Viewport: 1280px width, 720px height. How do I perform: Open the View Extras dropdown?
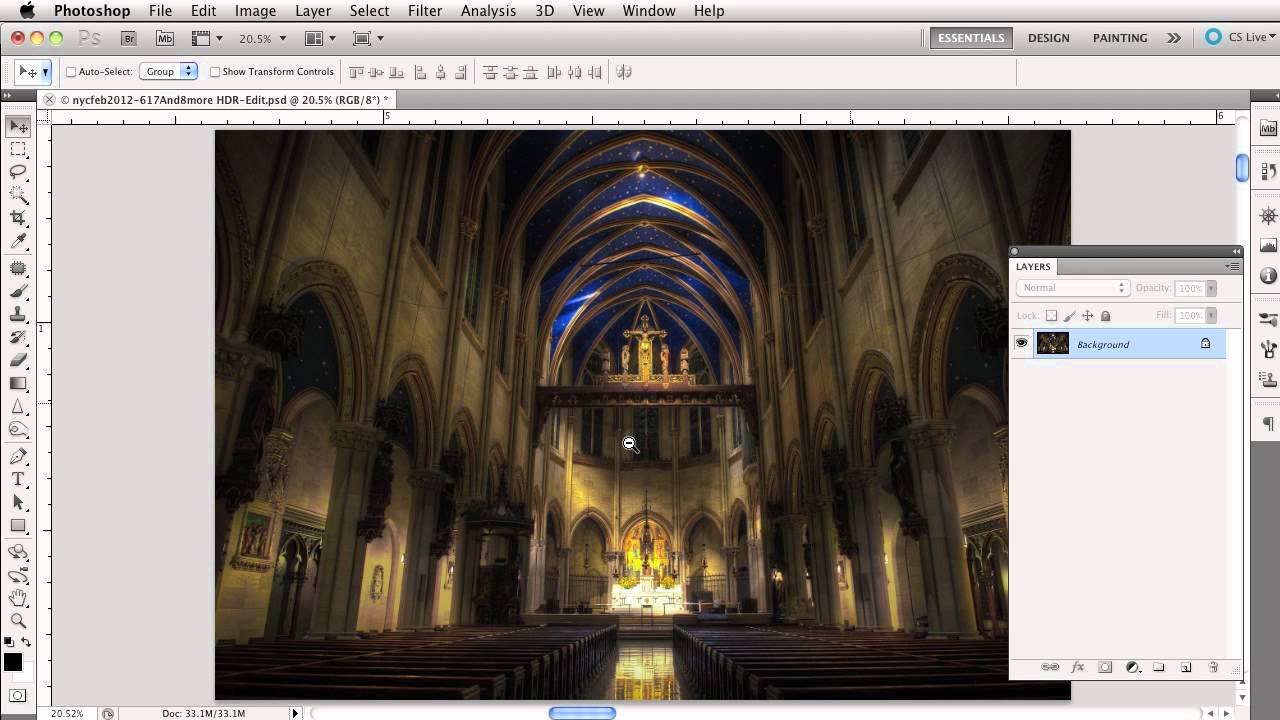[x=206, y=38]
